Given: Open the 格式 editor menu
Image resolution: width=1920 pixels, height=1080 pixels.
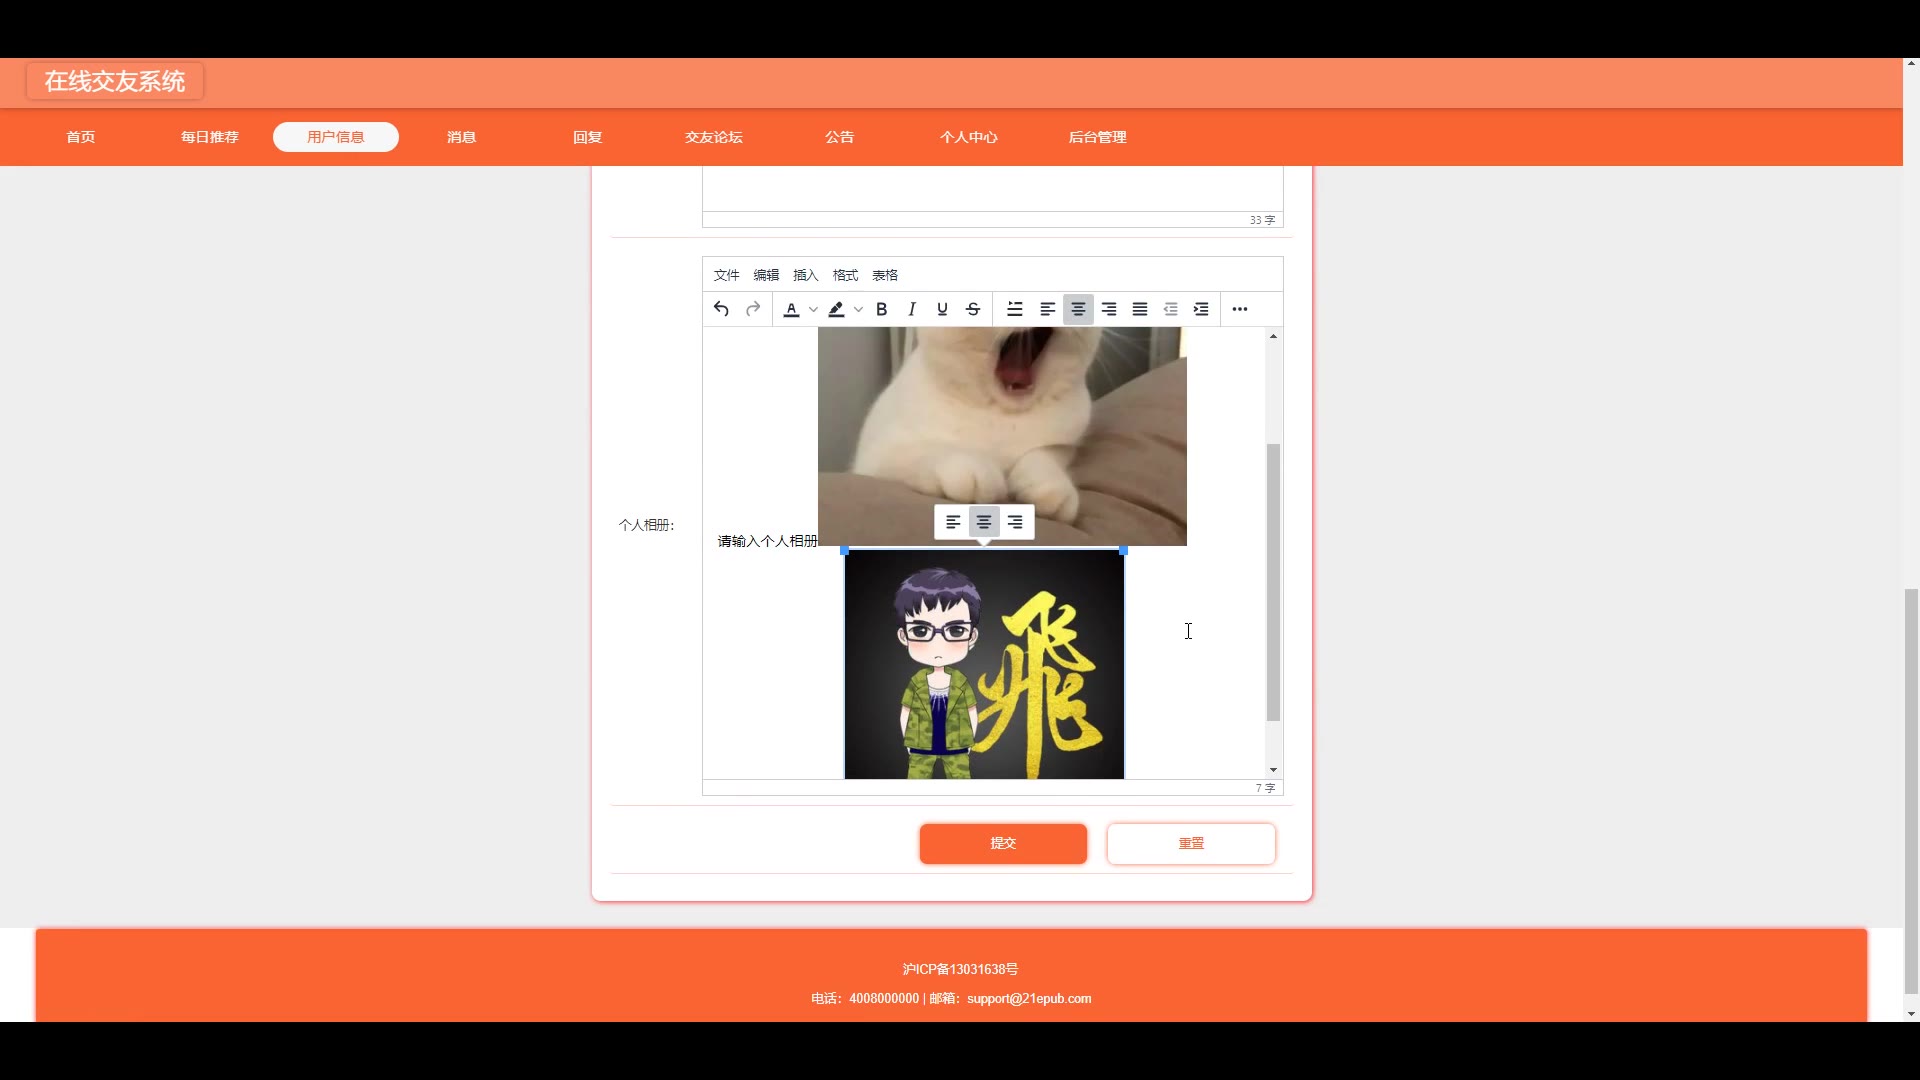Looking at the screenshot, I should [845, 275].
